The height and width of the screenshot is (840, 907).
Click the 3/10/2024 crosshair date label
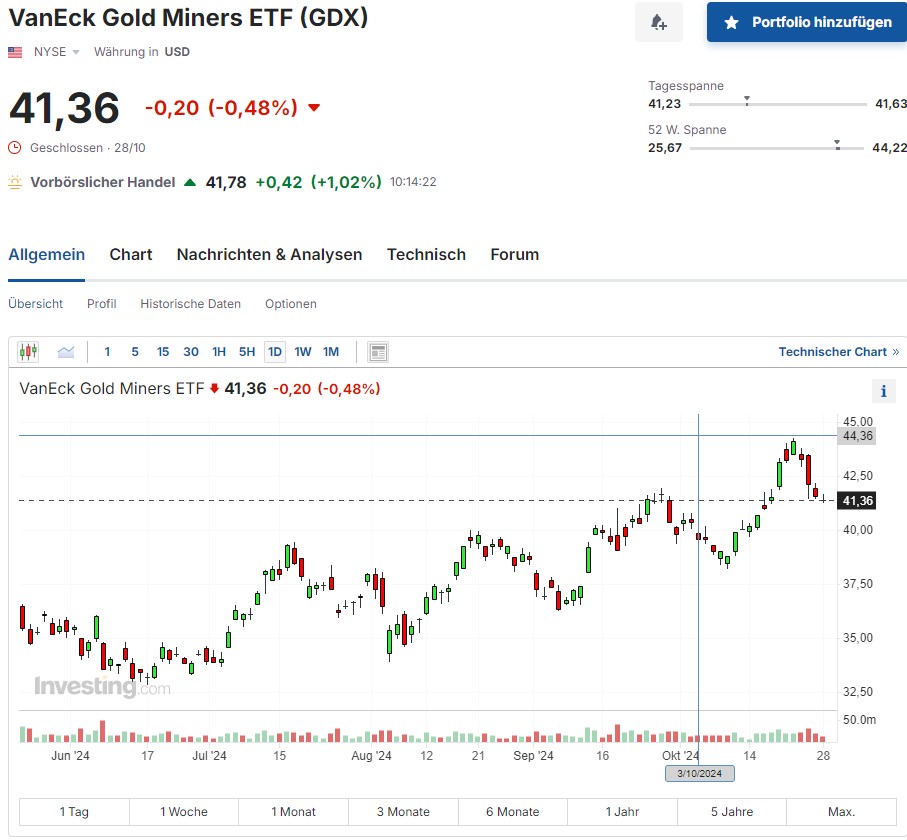pos(700,773)
